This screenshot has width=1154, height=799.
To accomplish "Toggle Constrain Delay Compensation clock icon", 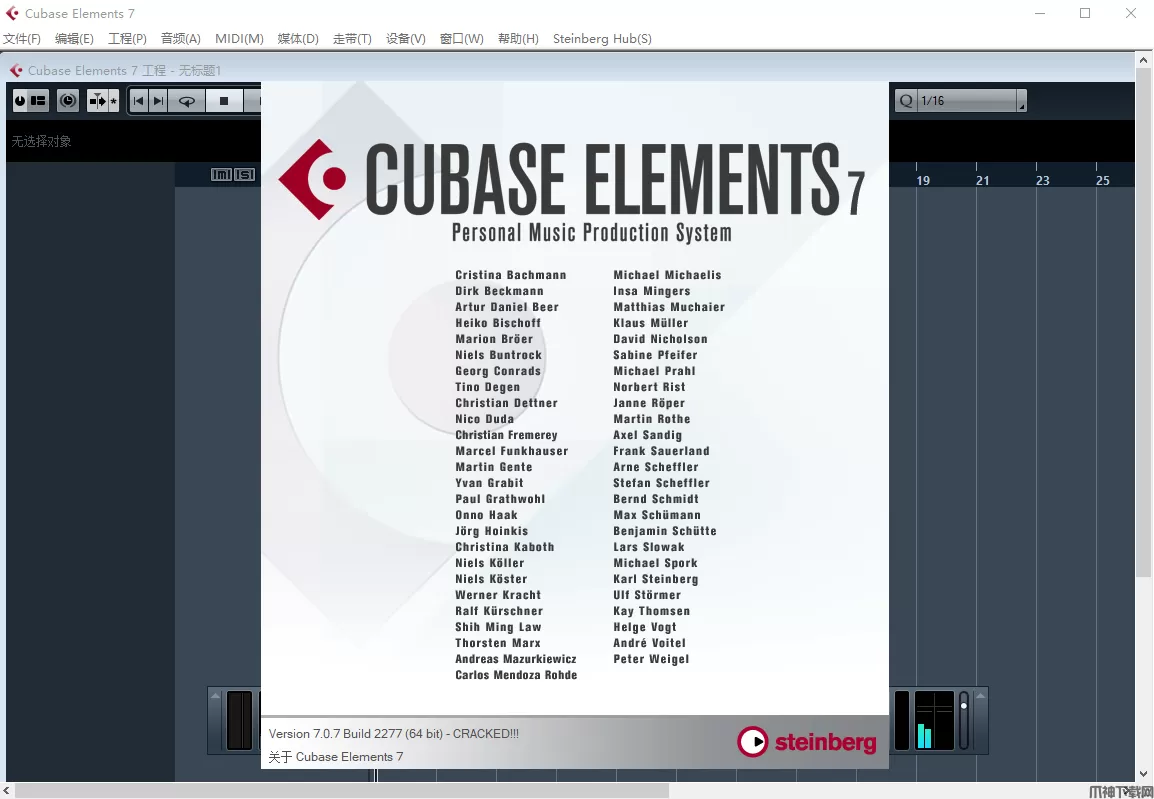I will (68, 100).
